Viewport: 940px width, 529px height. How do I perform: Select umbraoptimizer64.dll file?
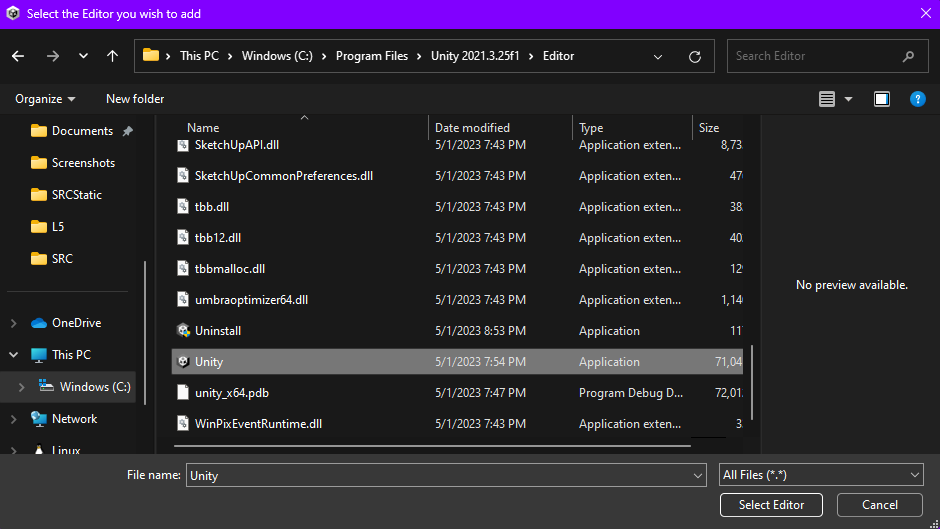pyautogui.click(x=457, y=300)
